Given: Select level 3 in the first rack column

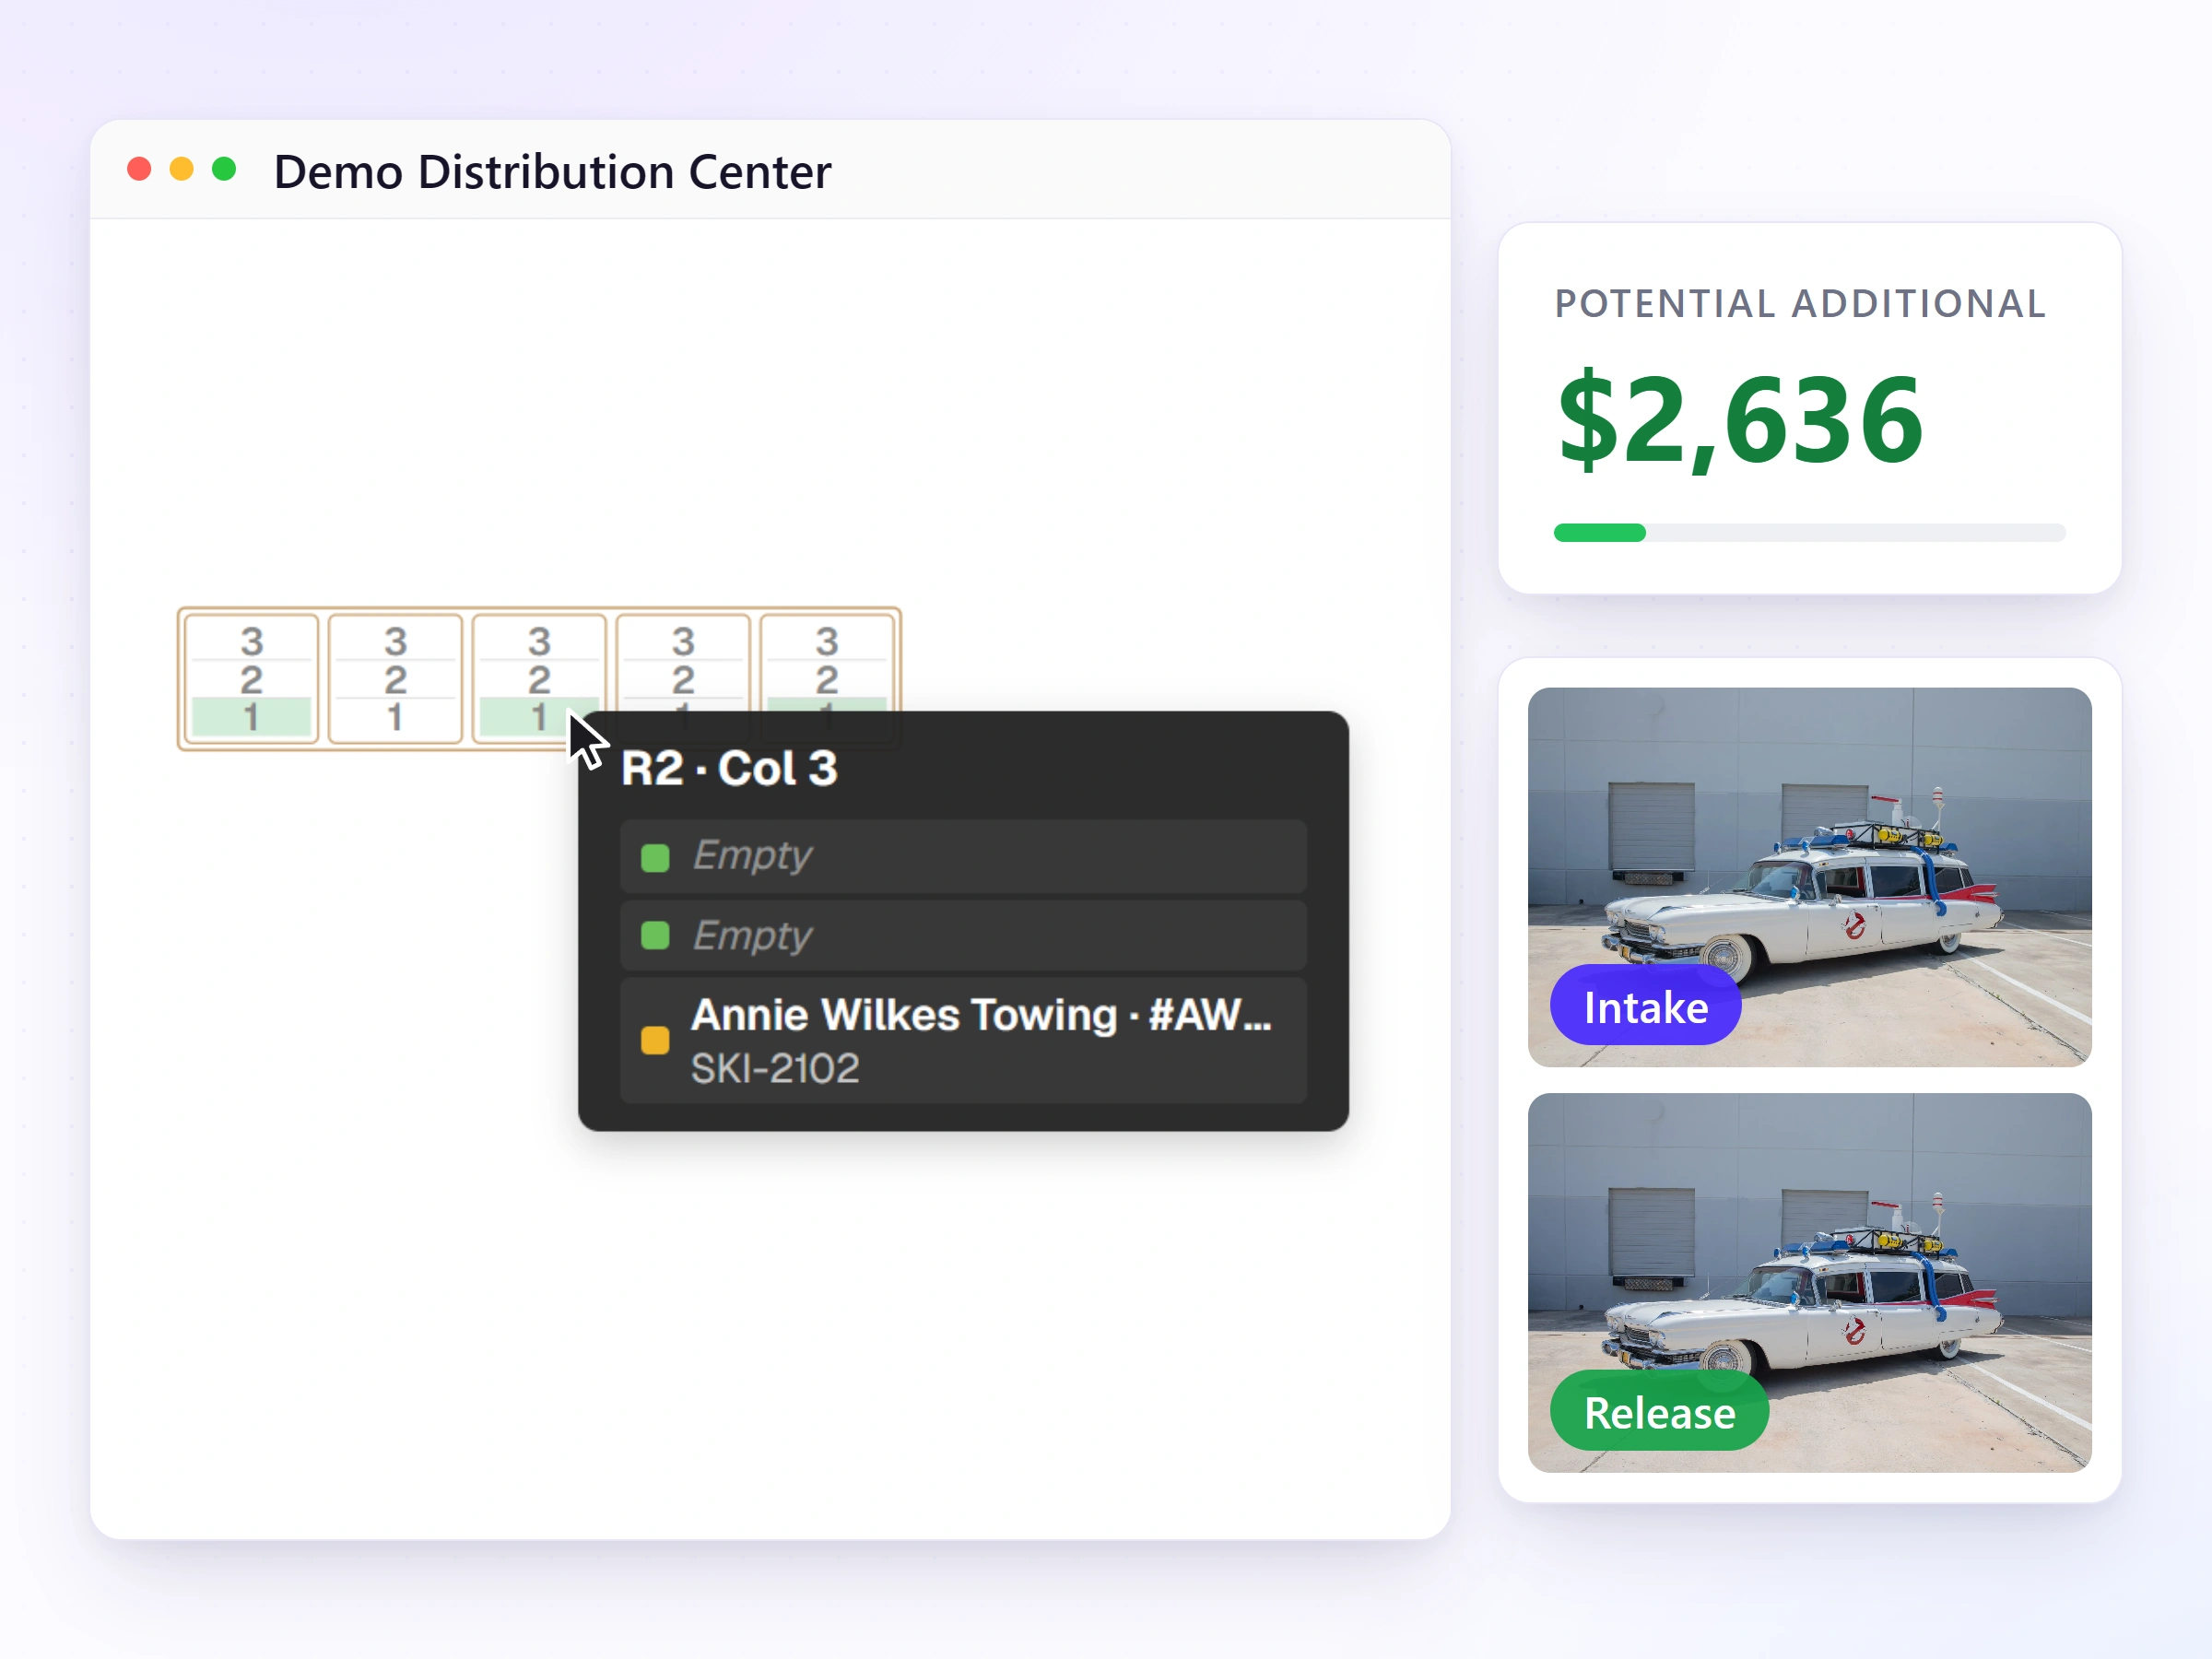Looking at the screenshot, I should click(251, 640).
